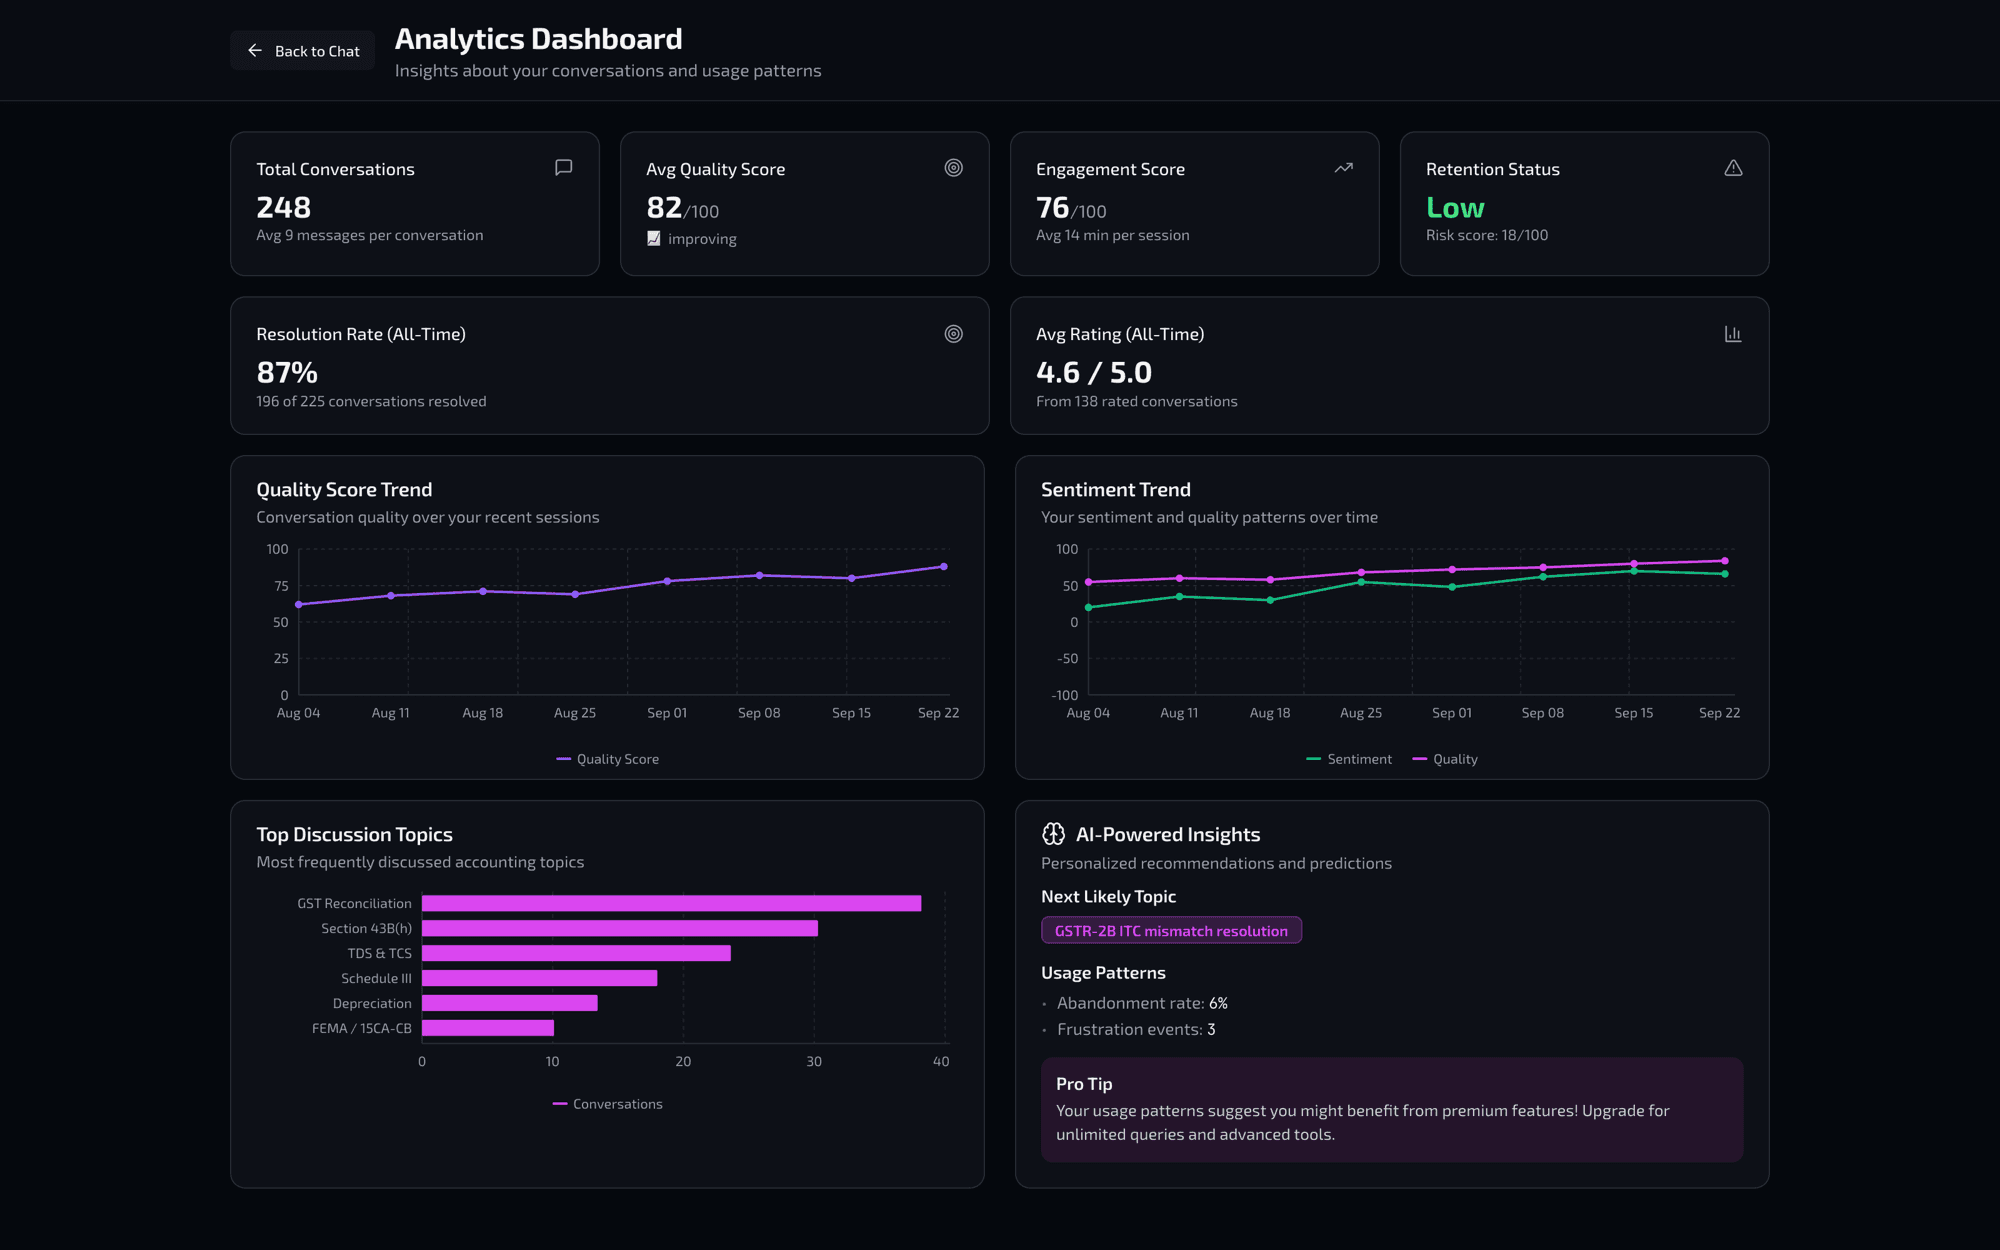Toggle the Quality Score legend item
Screen dimensions: 2000x1250
[607, 759]
